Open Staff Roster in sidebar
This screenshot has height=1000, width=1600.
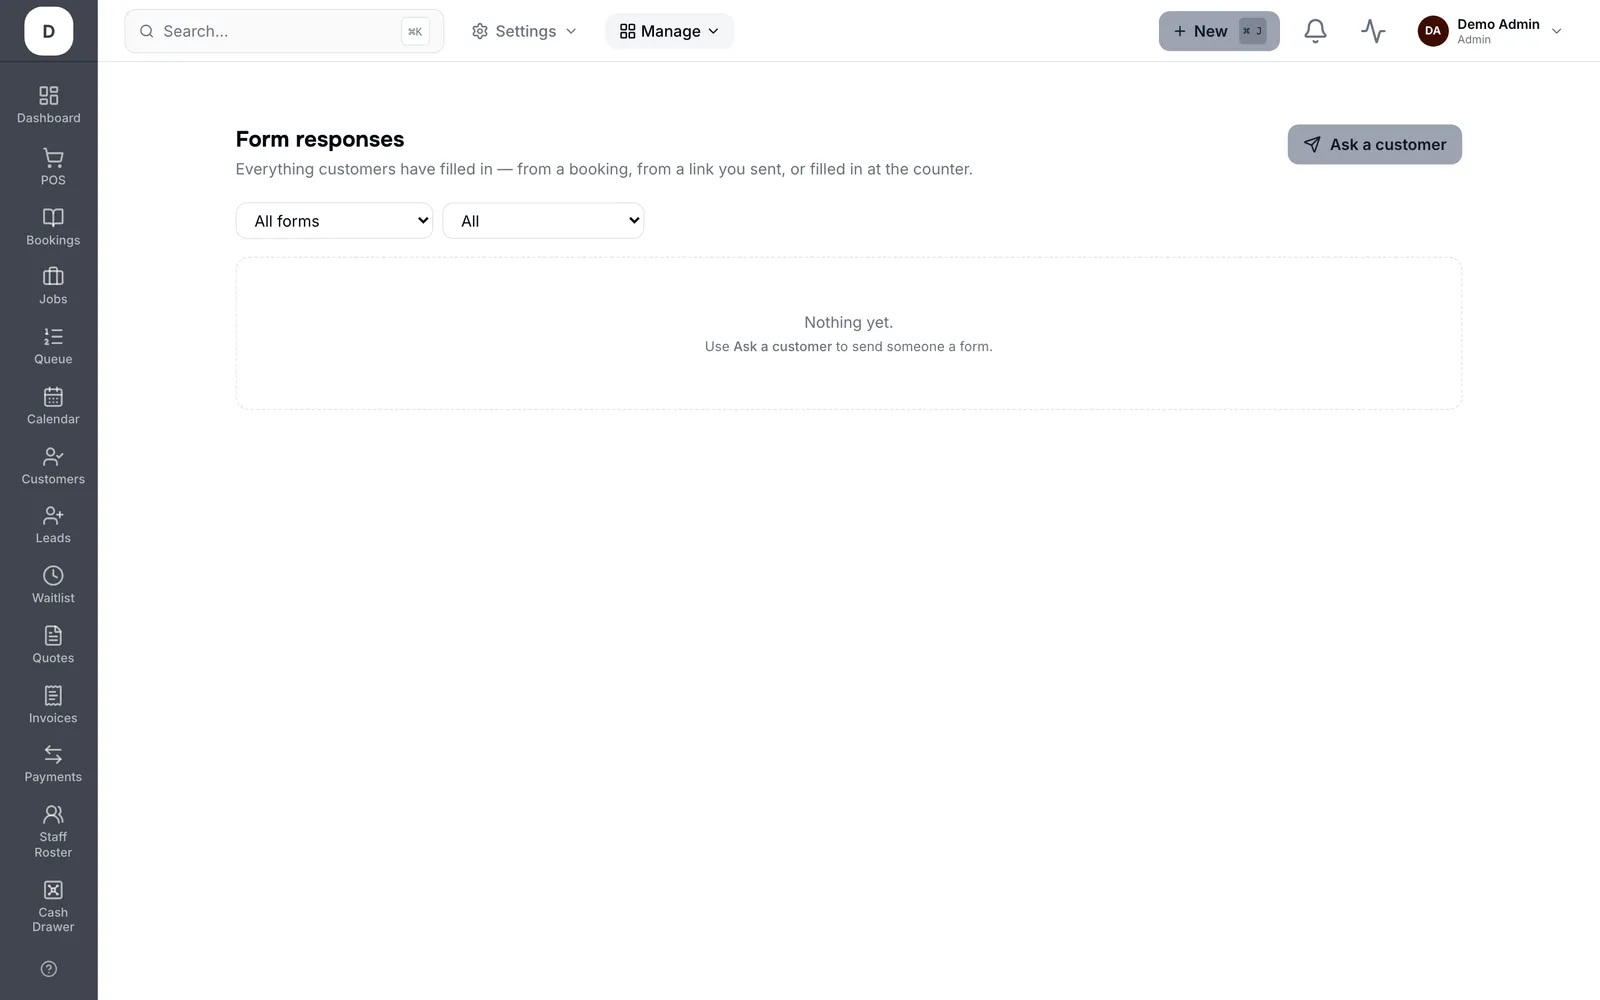pos(53,832)
